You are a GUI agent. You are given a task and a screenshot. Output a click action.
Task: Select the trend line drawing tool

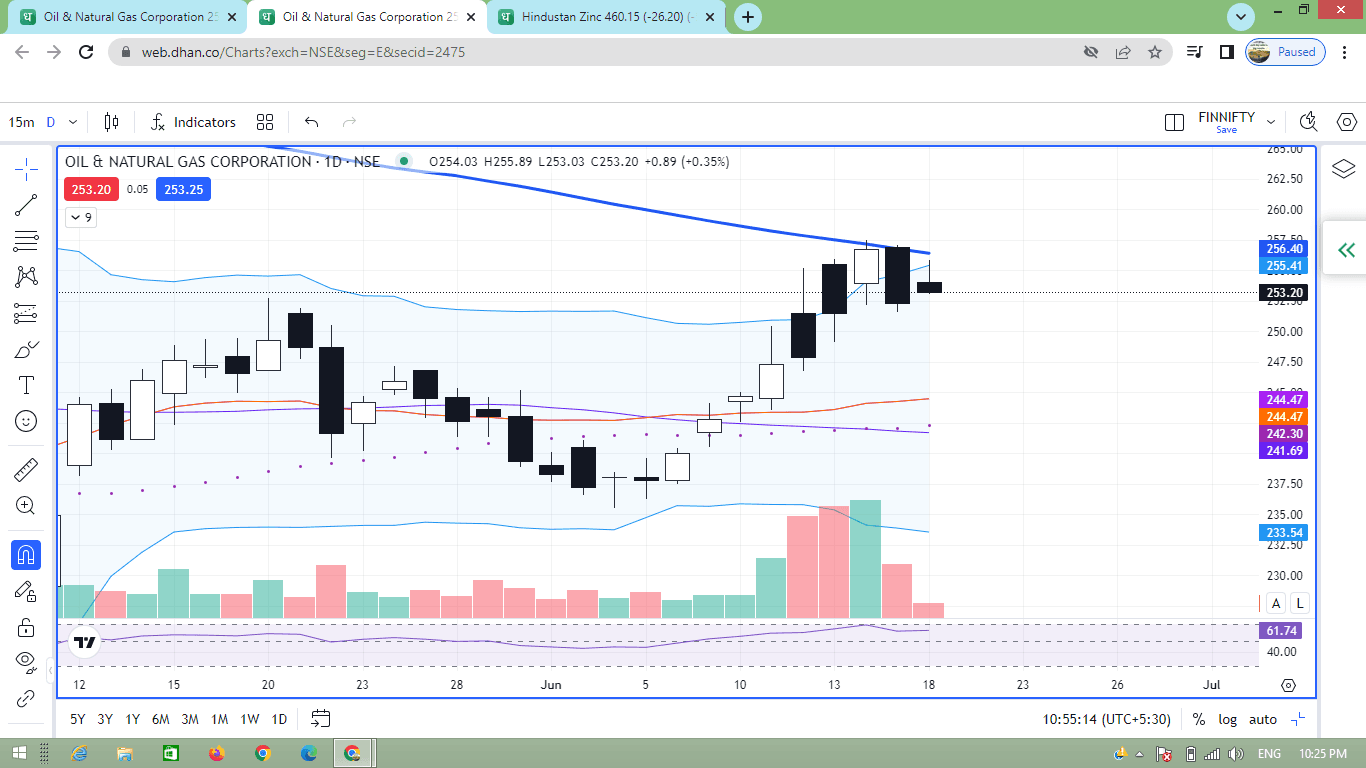tap(26, 205)
